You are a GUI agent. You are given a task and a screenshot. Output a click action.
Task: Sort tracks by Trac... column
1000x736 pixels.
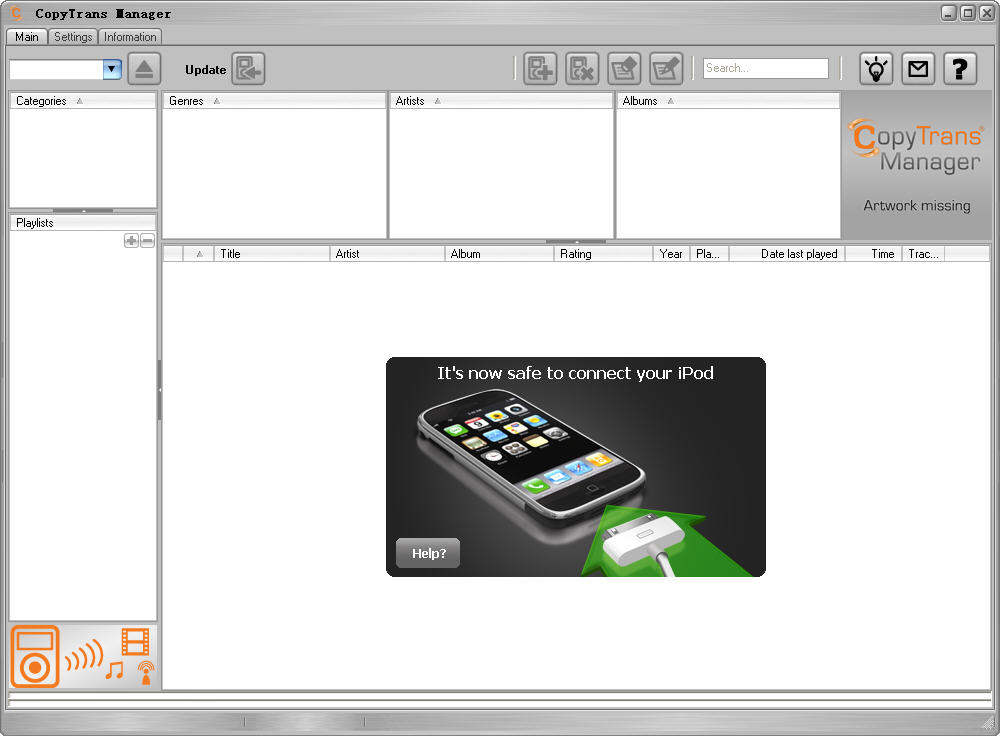tap(923, 254)
